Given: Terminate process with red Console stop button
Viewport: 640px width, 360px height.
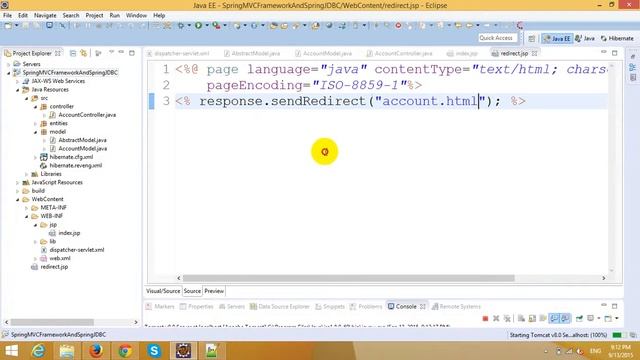Looking at the screenshot, I should point(485,318).
